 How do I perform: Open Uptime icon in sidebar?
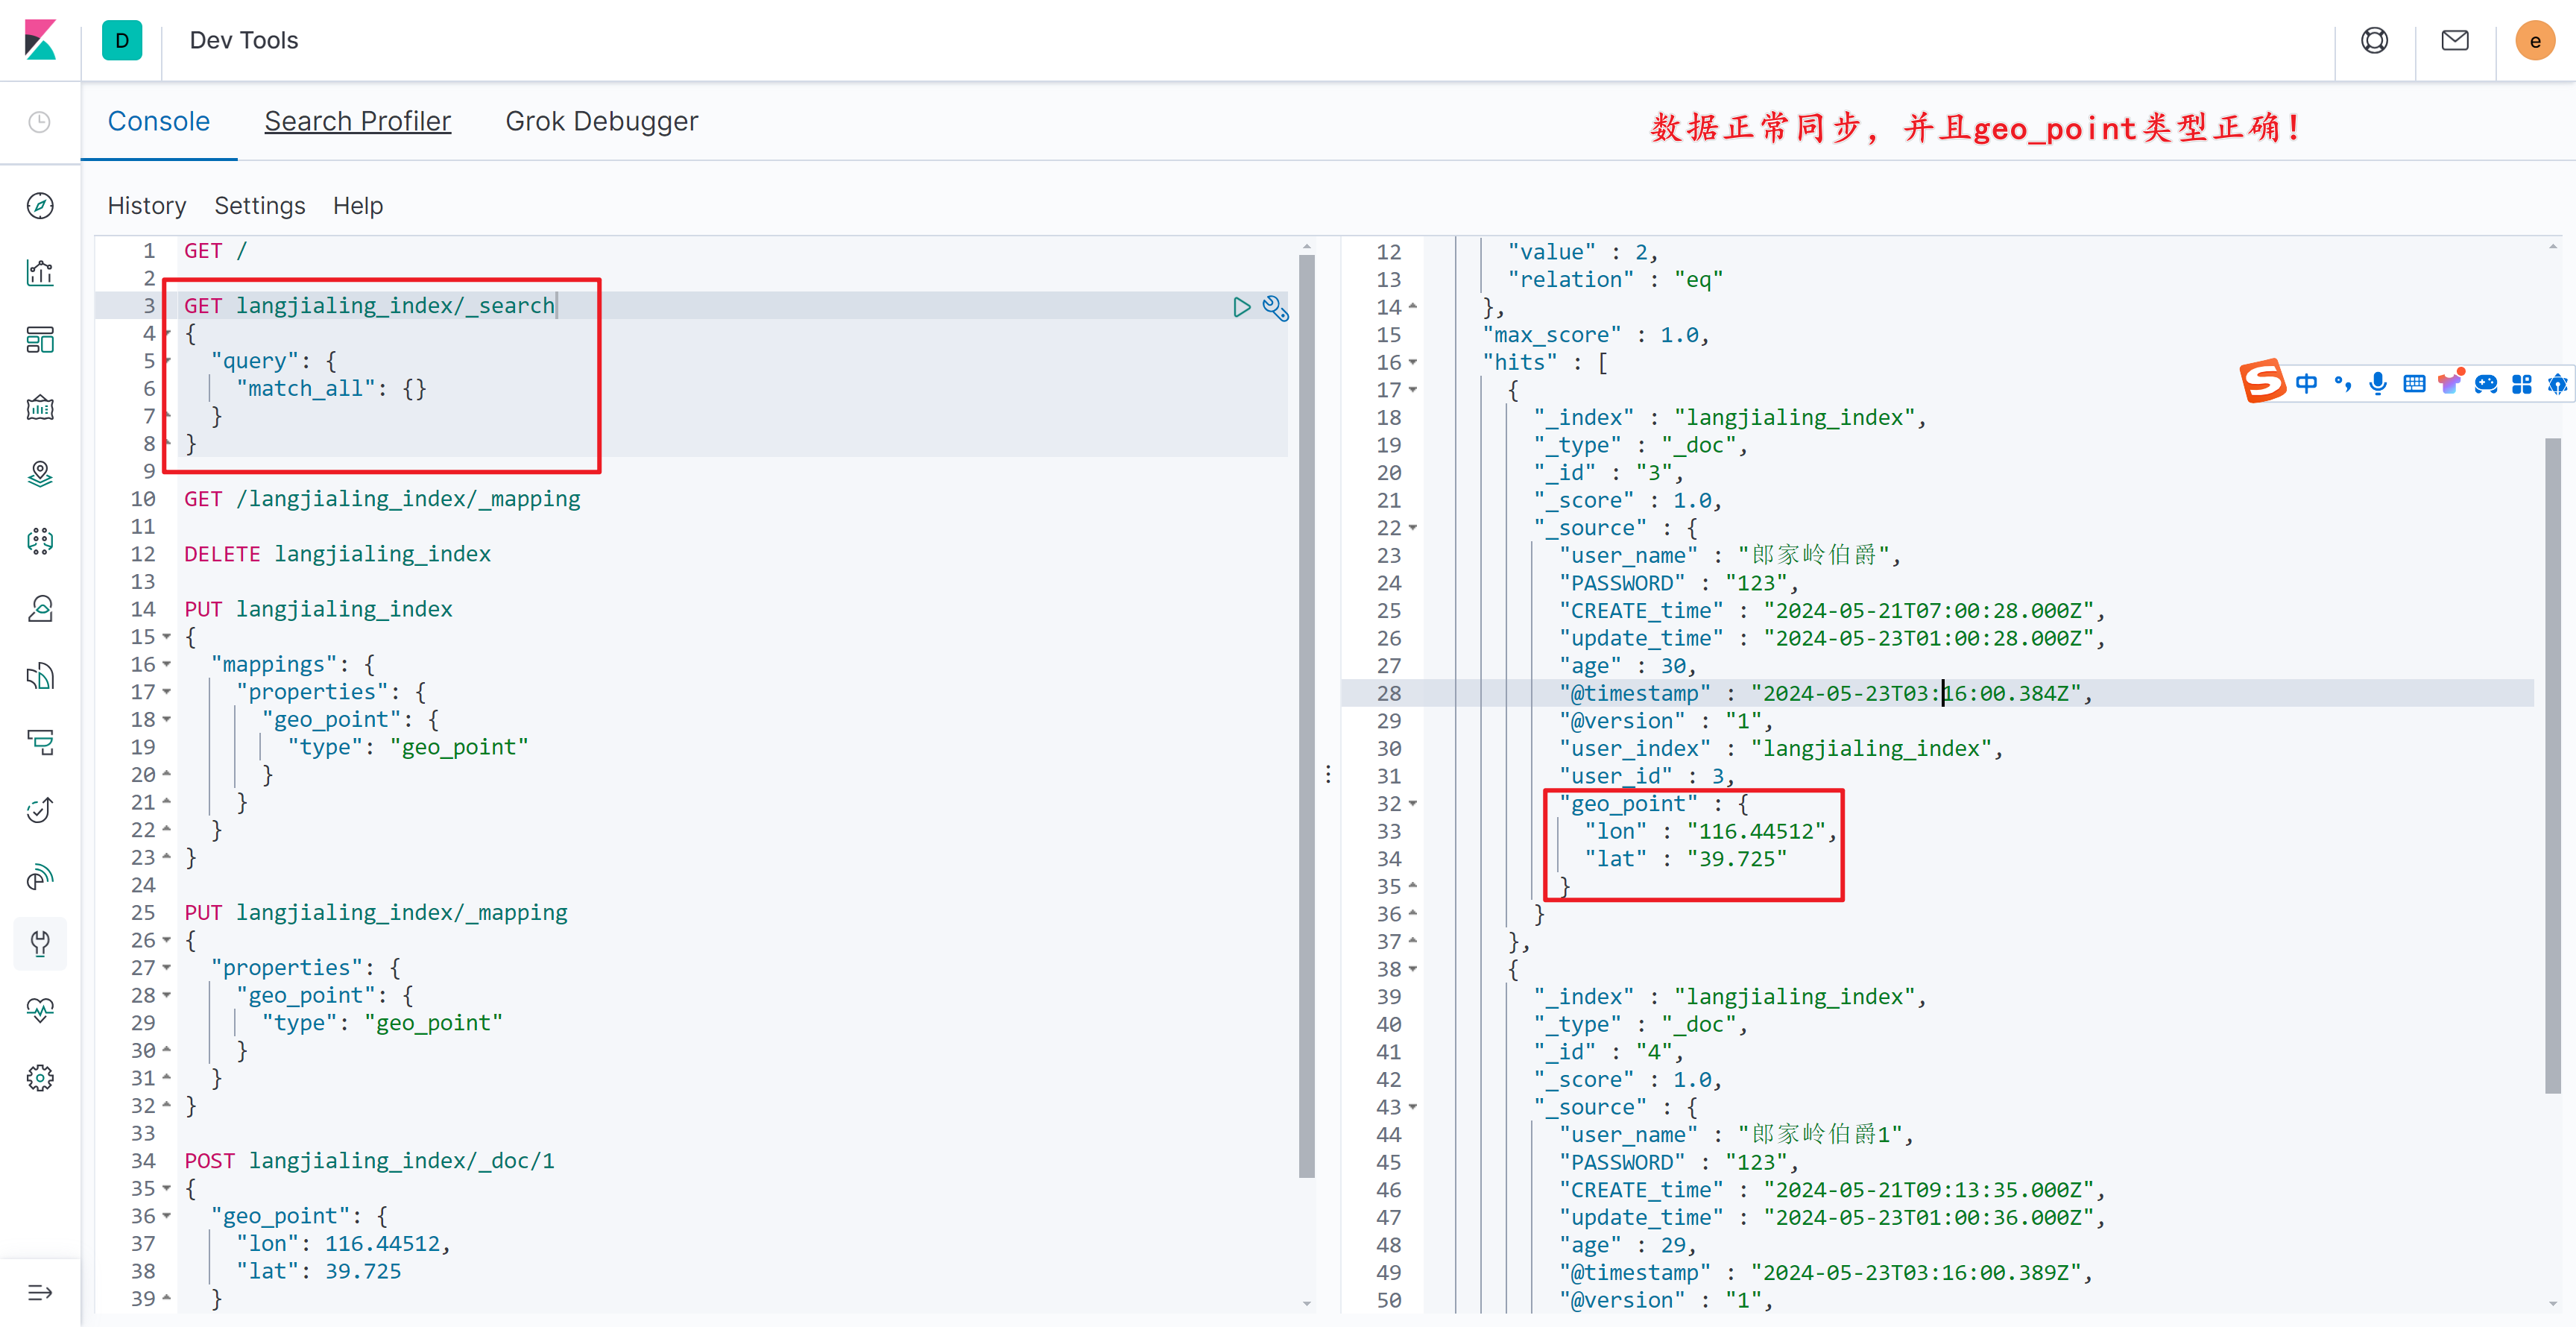pyautogui.click(x=40, y=810)
